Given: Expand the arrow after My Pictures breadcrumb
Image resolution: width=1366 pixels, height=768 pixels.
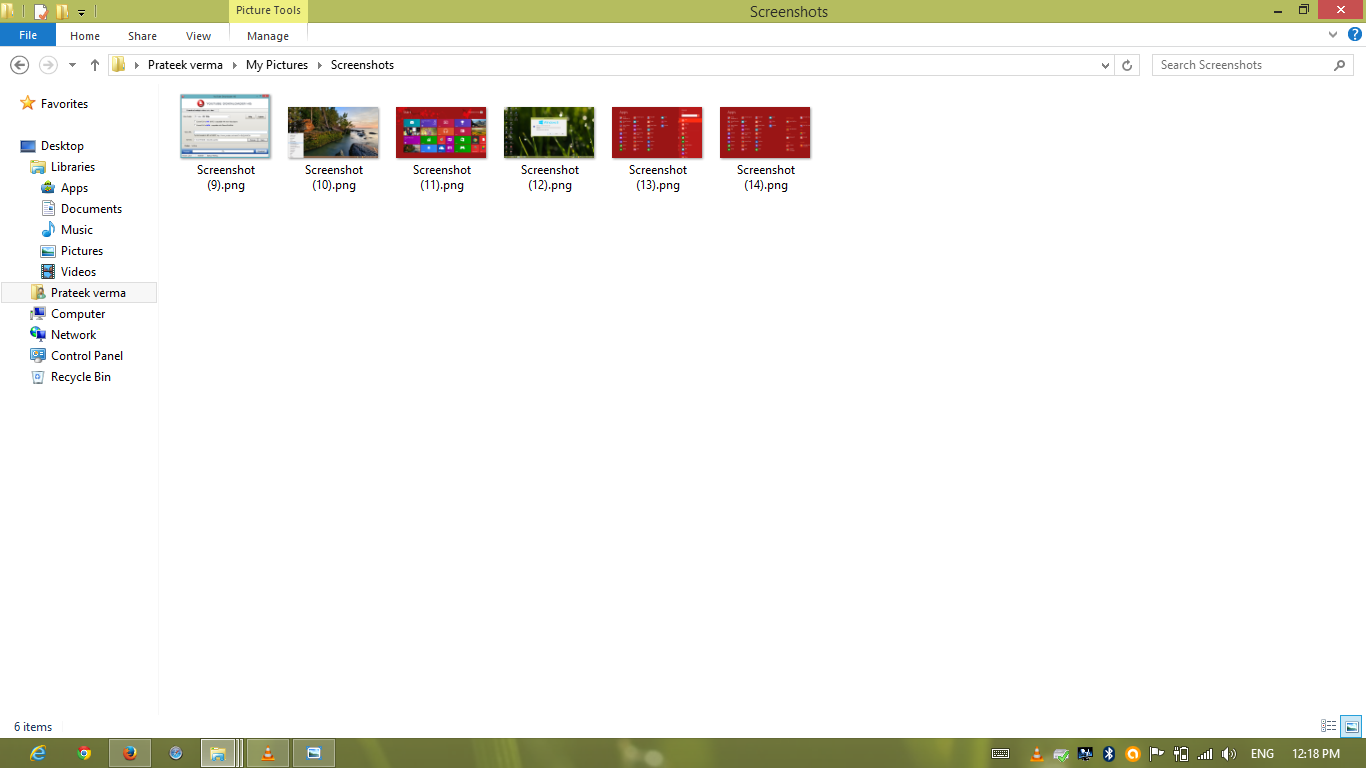Looking at the screenshot, I should click(x=320, y=65).
